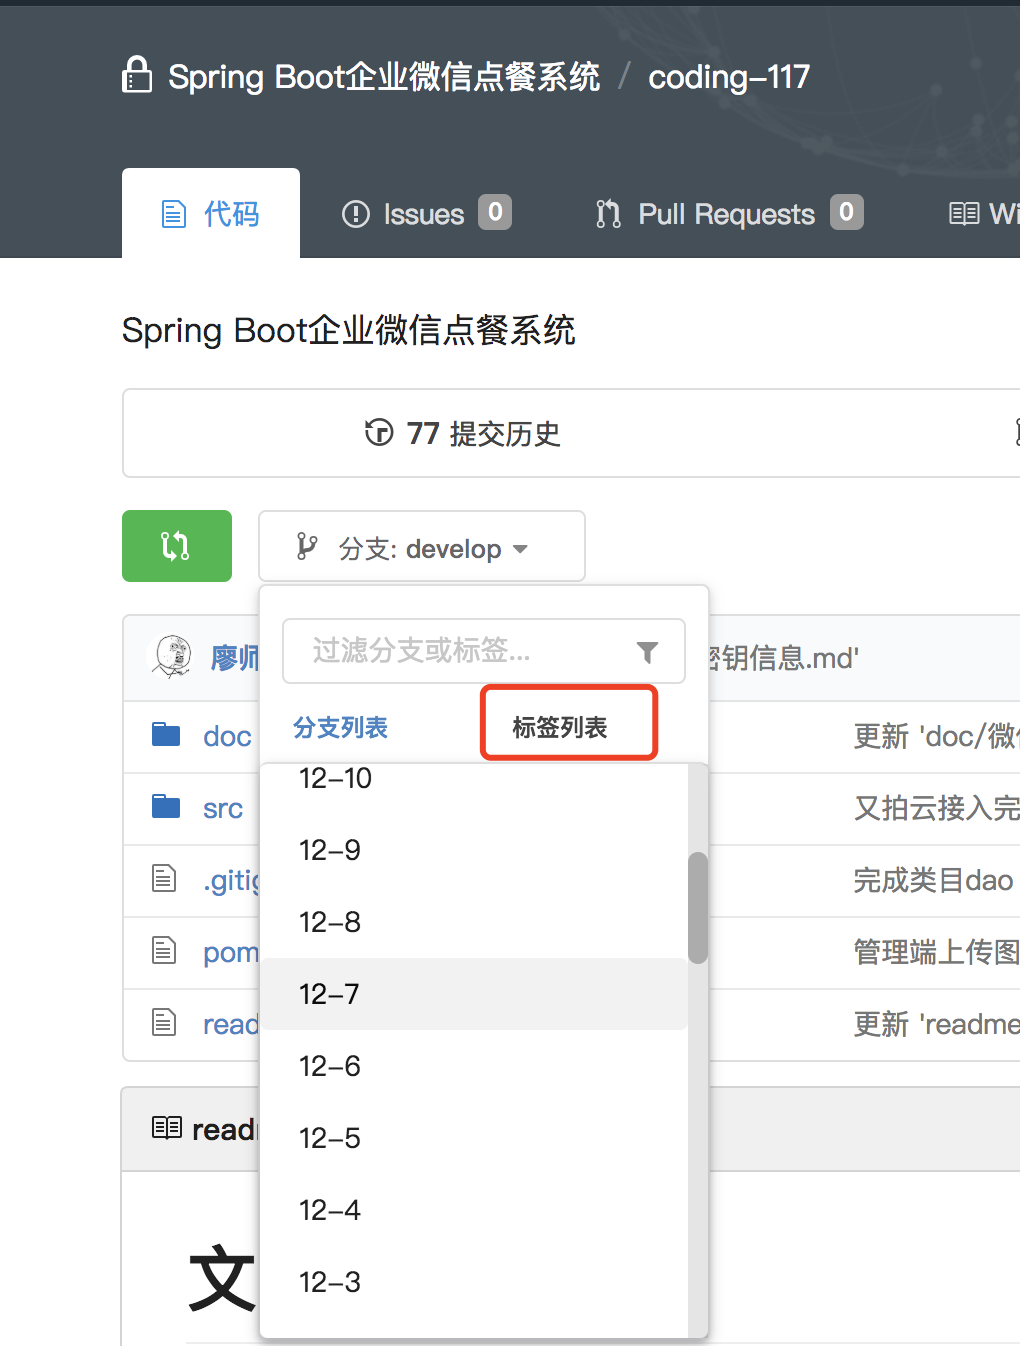The height and width of the screenshot is (1346, 1020).
Task: Click the tag list scrollbar thumb
Action: click(x=698, y=908)
